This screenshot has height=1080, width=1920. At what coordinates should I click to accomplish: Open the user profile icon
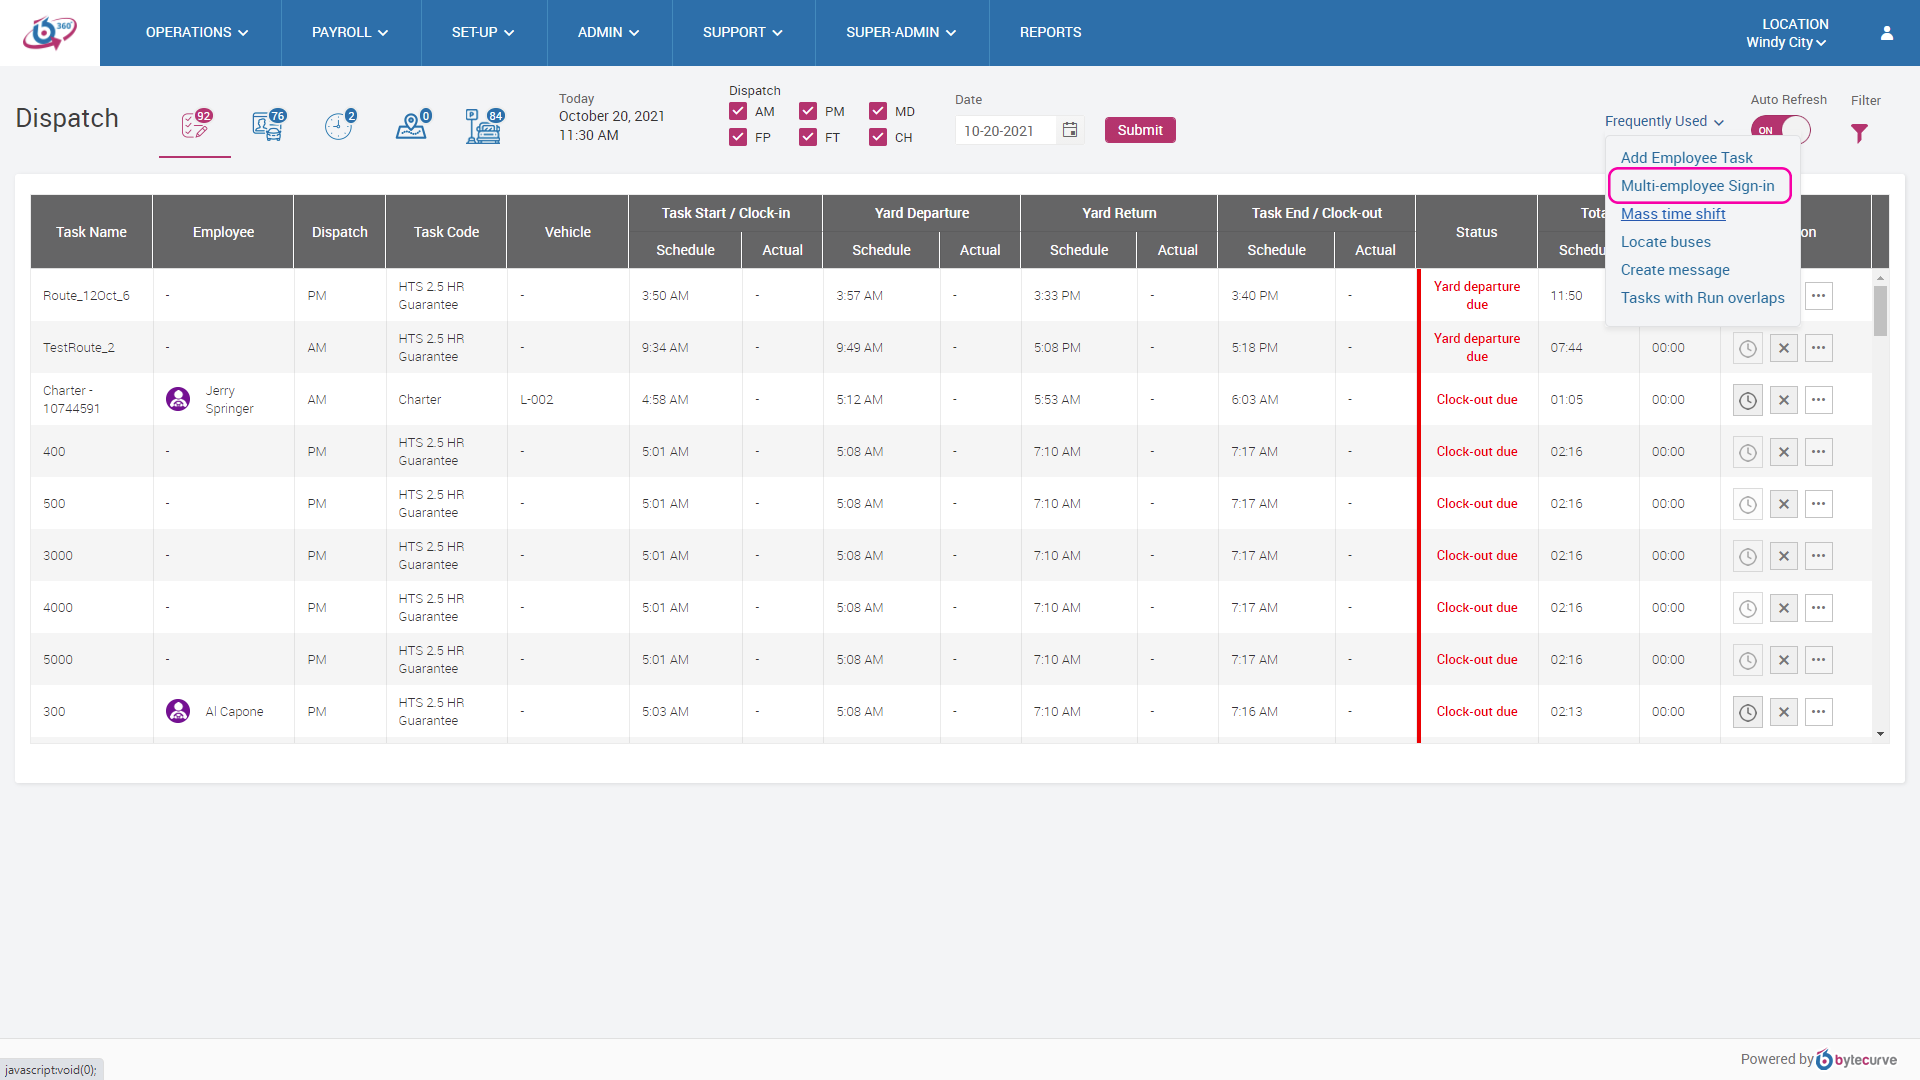1887,33
